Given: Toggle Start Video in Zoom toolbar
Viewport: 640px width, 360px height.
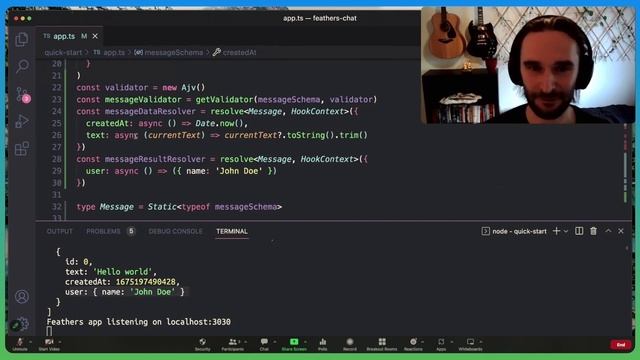Looking at the screenshot, I should tap(49, 344).
